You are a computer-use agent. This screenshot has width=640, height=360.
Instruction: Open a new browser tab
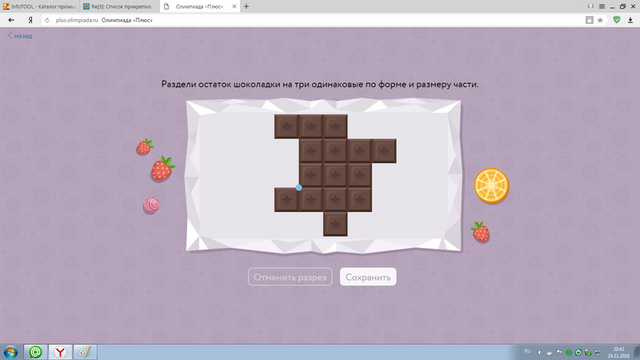coord(246,7)
